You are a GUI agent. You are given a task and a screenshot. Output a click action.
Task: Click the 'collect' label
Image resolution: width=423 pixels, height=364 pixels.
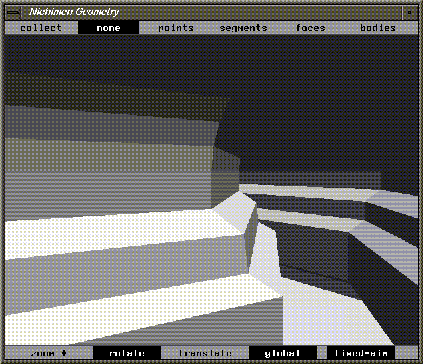tap(41, 28)
